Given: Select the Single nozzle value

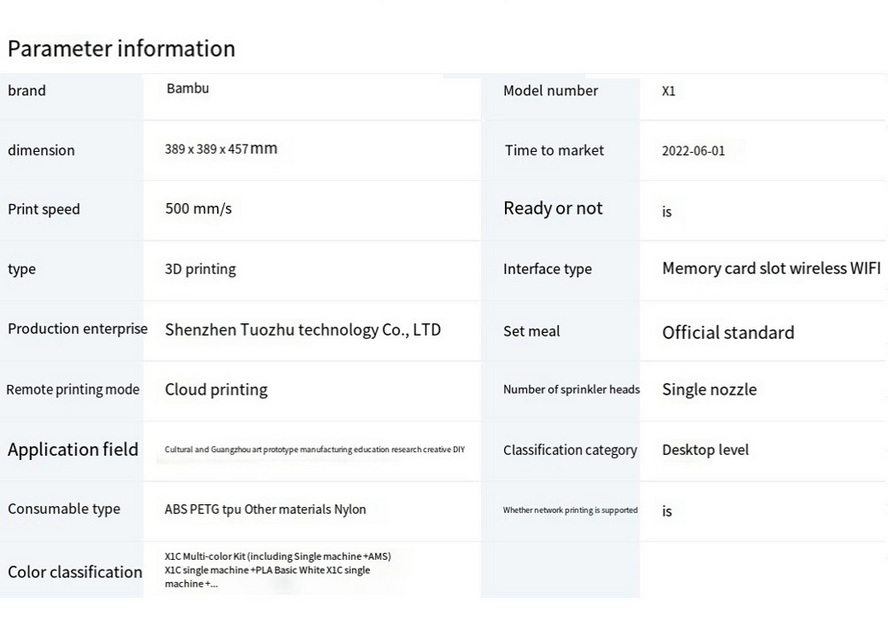Looking at the screenshot, I should coord(709,389).
